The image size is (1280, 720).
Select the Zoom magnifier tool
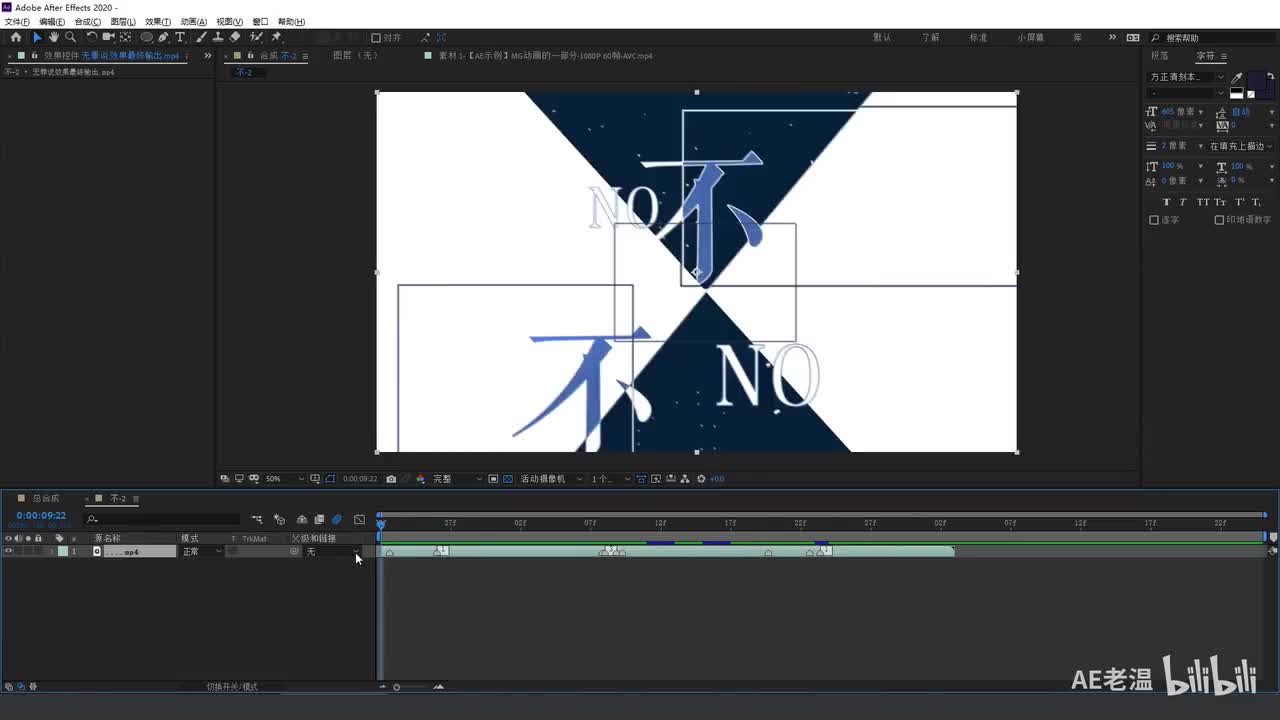point(70,37)
